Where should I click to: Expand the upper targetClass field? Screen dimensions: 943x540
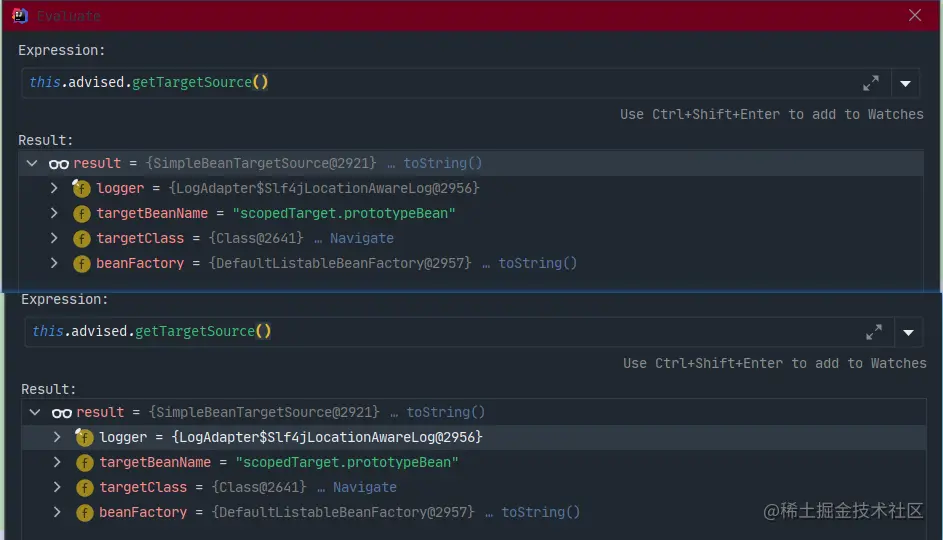click(x=54, y=238)
